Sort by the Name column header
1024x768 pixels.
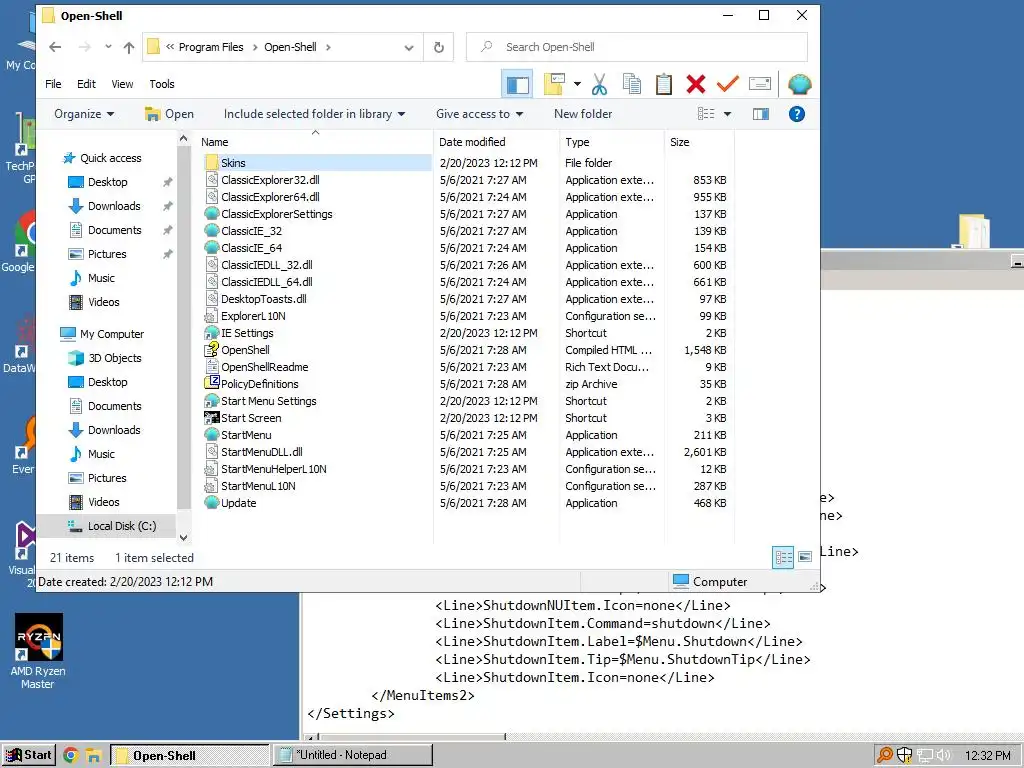coord(215,142)
